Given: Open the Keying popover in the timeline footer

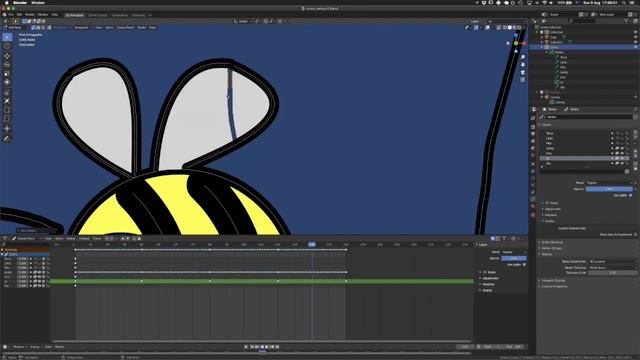Looking at the screenshot, I should coord(35,347).
